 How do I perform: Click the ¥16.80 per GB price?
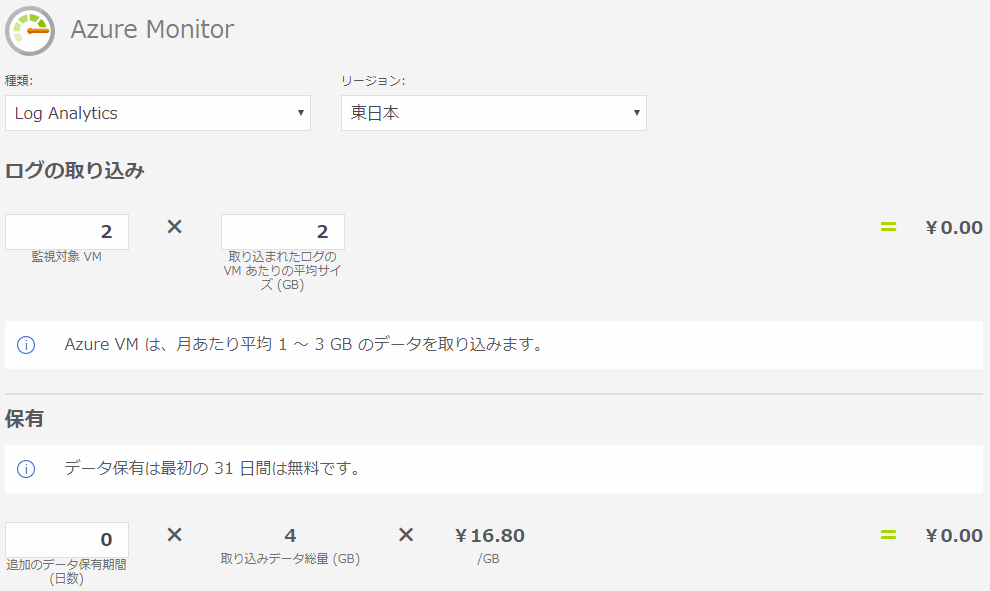[x=489, y=536]
